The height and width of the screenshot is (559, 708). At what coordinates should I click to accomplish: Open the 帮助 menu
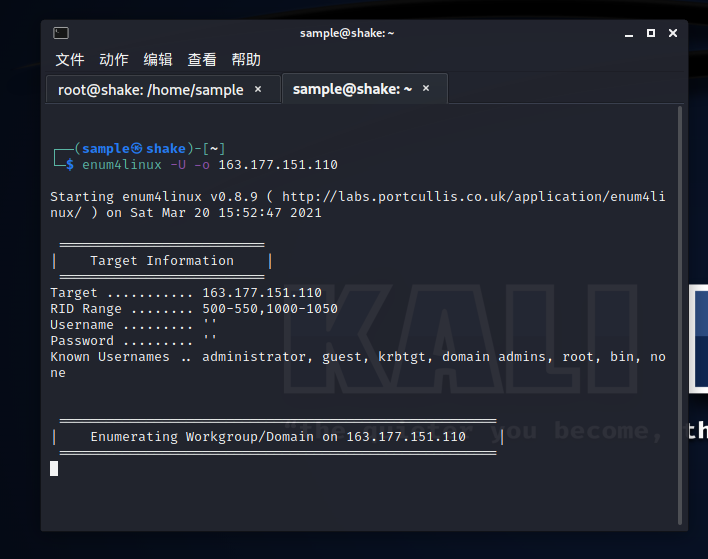246,60
